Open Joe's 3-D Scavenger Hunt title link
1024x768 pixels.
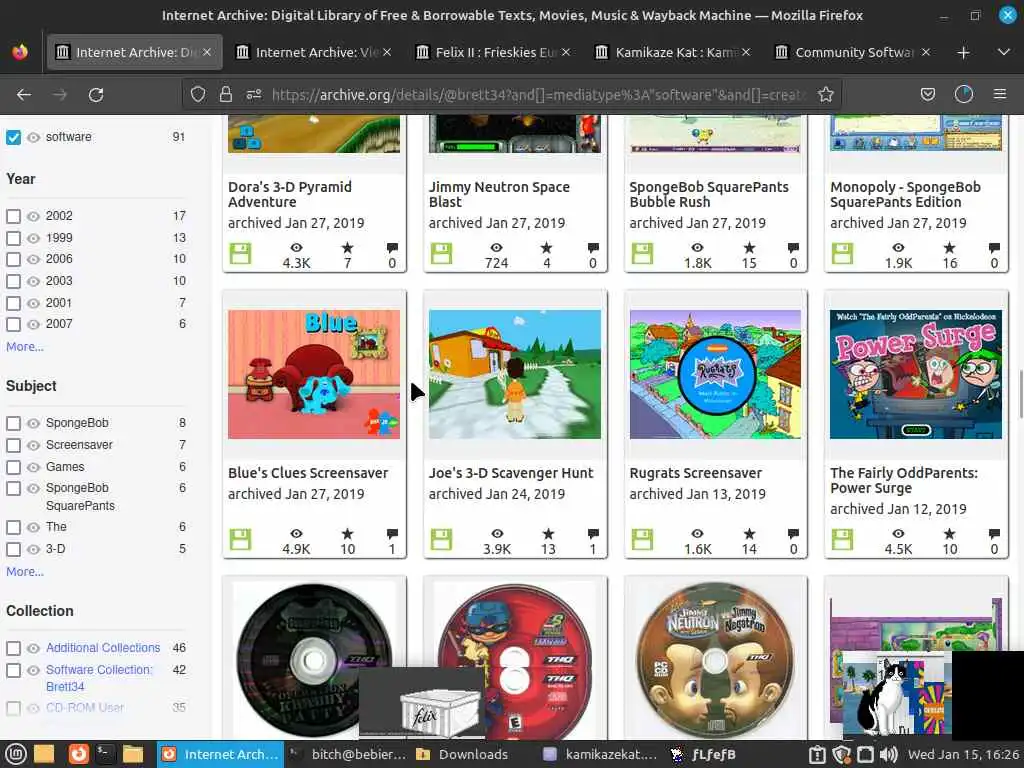[511, 473]
